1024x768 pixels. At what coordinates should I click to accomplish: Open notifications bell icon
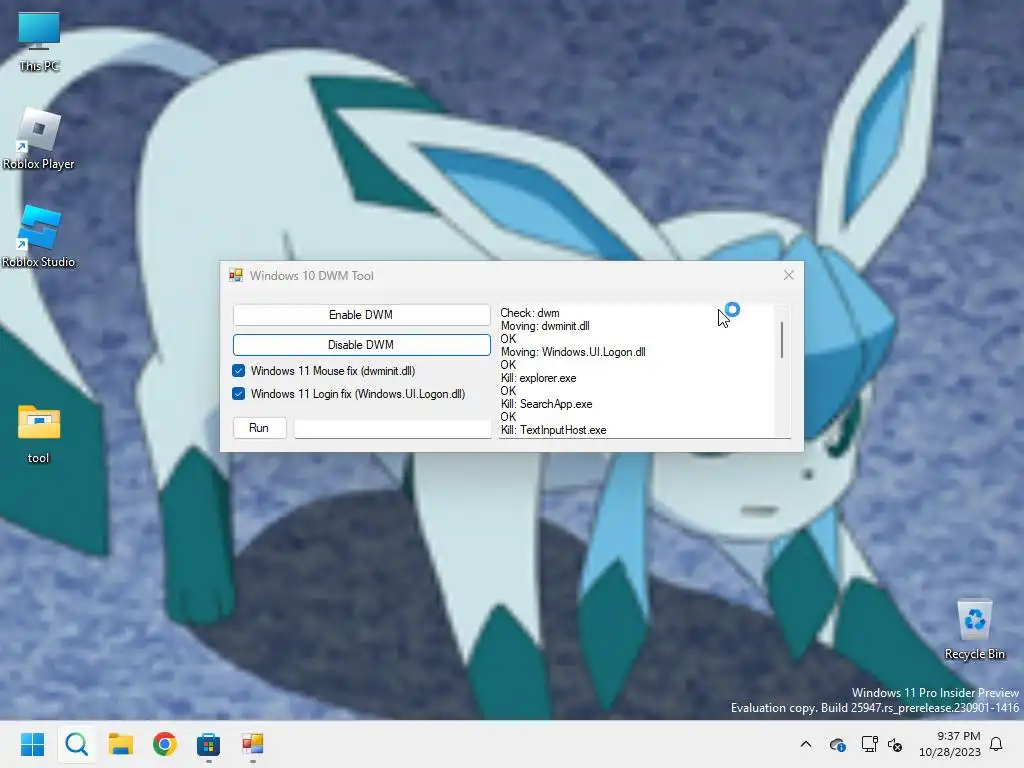(996, 744)
